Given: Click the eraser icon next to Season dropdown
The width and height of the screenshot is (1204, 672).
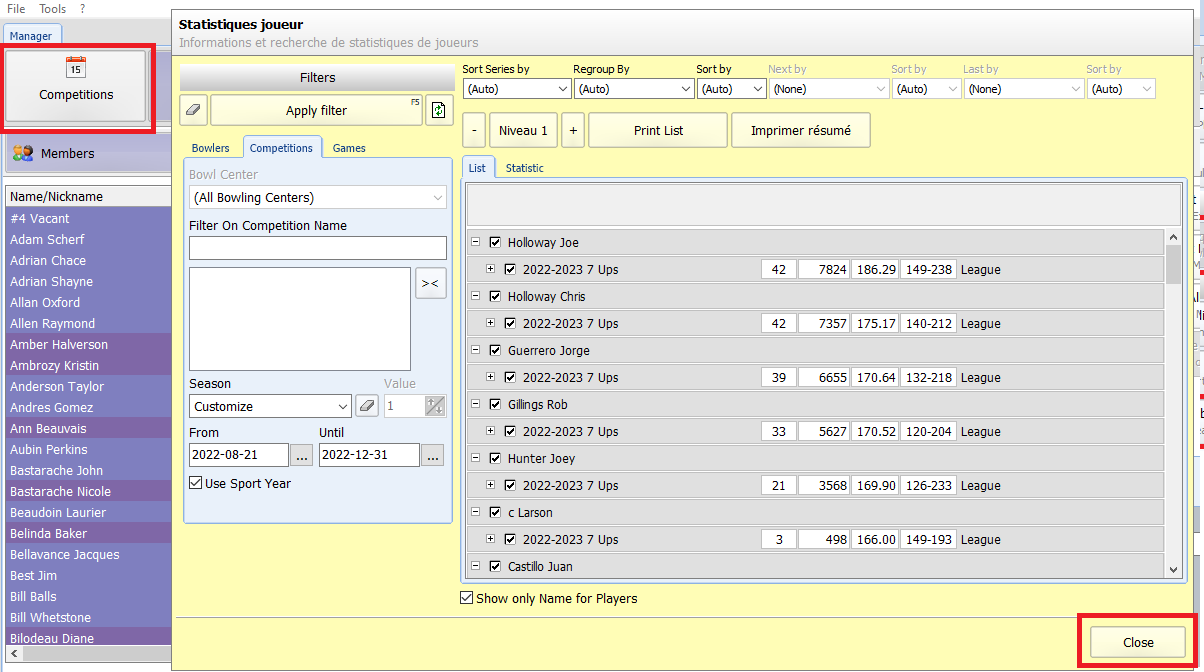Looking at the screenshot, I should pyautogui.click(x=367, y=406).
